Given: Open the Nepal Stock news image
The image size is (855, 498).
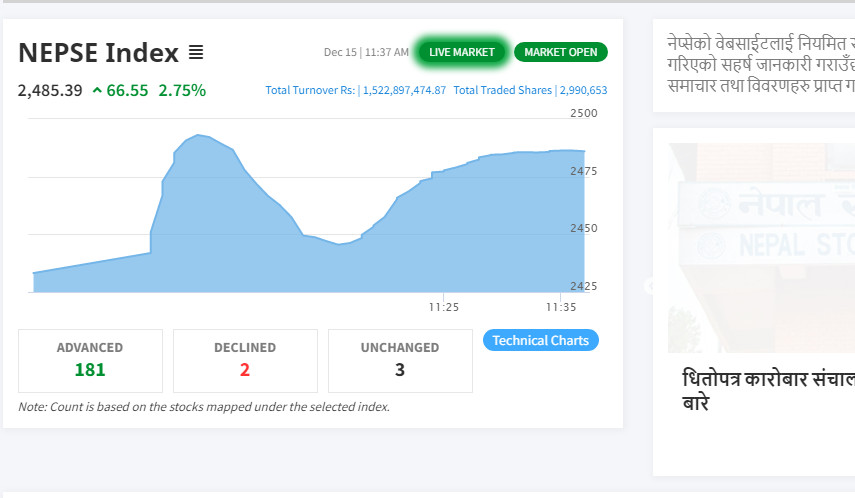Looking at the screenshot, I should 761,247.
